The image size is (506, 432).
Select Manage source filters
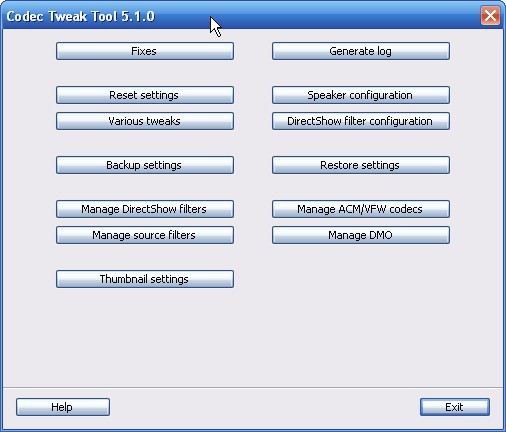145,235
